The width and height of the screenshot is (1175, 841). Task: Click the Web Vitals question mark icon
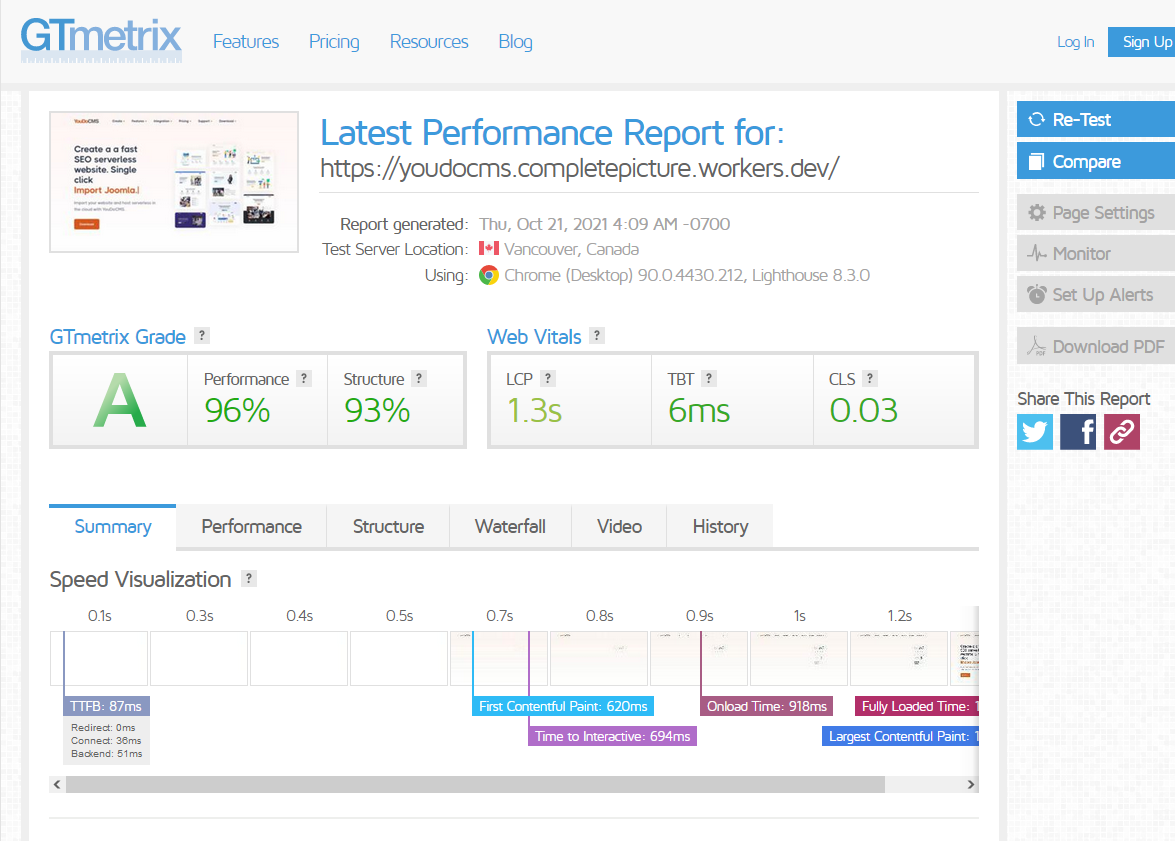(596, 335)
